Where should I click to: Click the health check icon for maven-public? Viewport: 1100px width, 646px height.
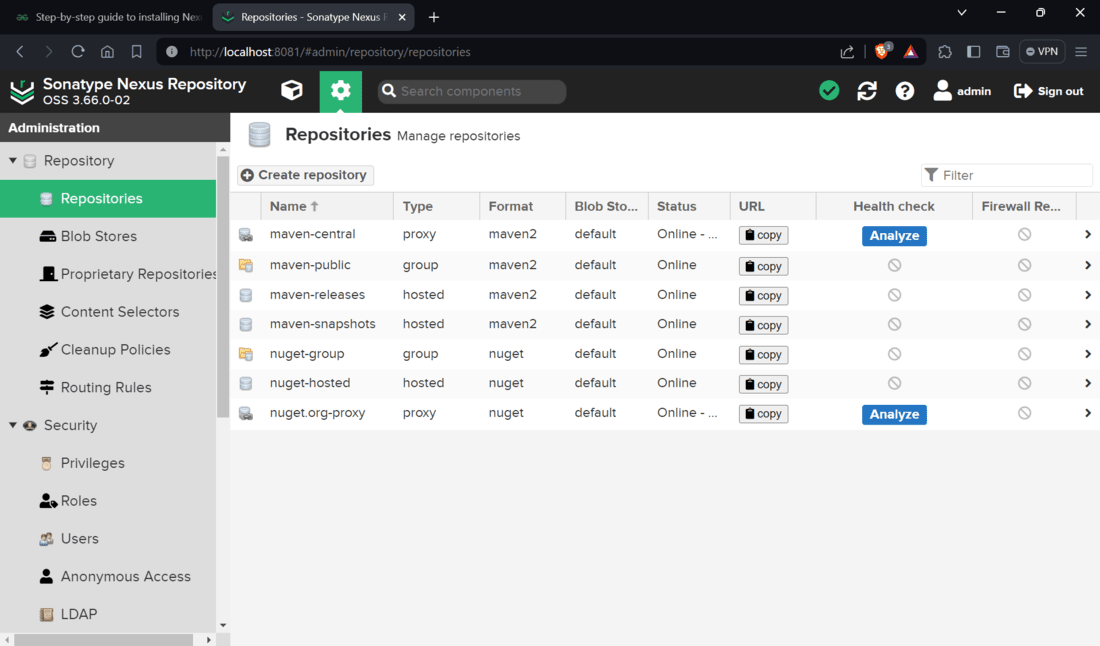click(894, 265)
